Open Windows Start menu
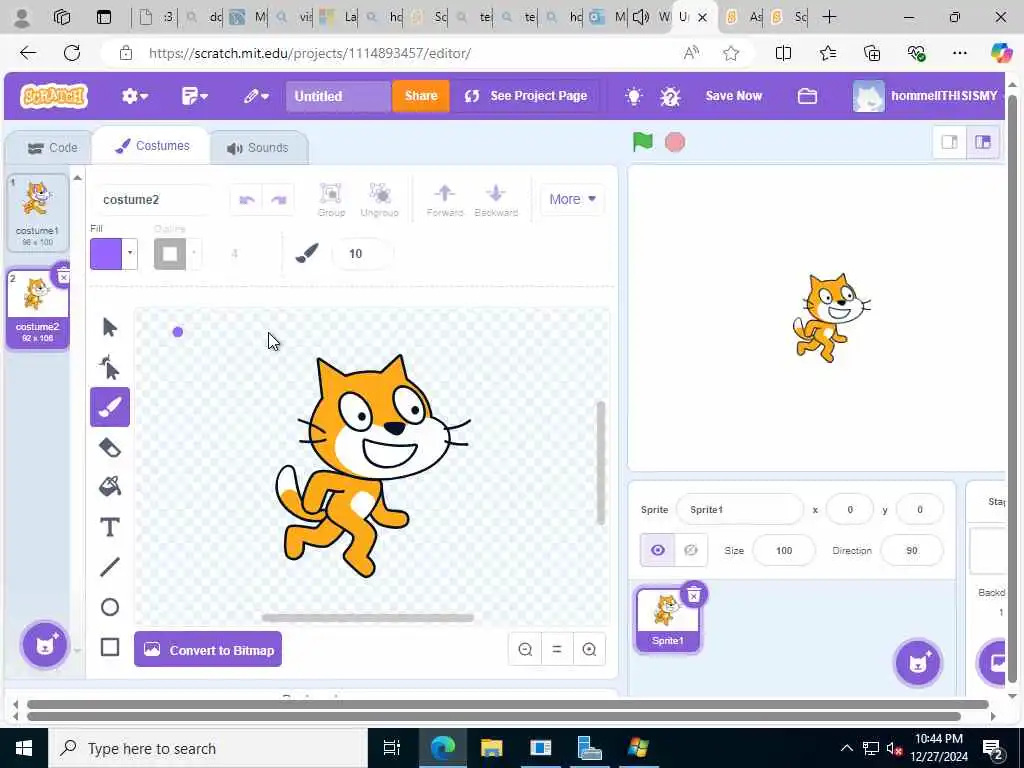This screenshot has height=768, width=1024. click(x=24, y=748)
